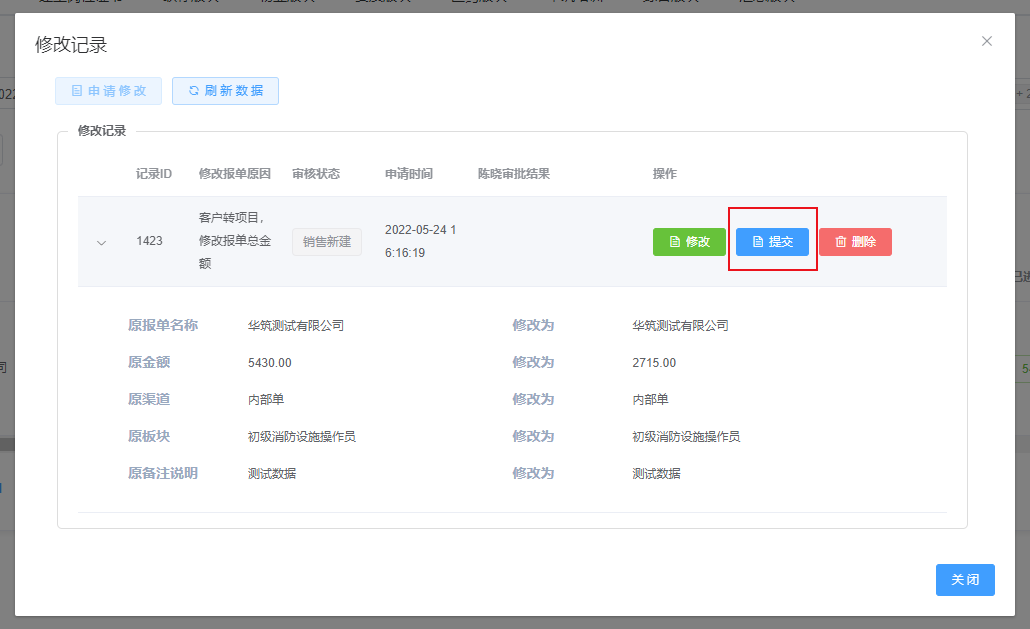Click the 审核状态 column header

(316, 174)
